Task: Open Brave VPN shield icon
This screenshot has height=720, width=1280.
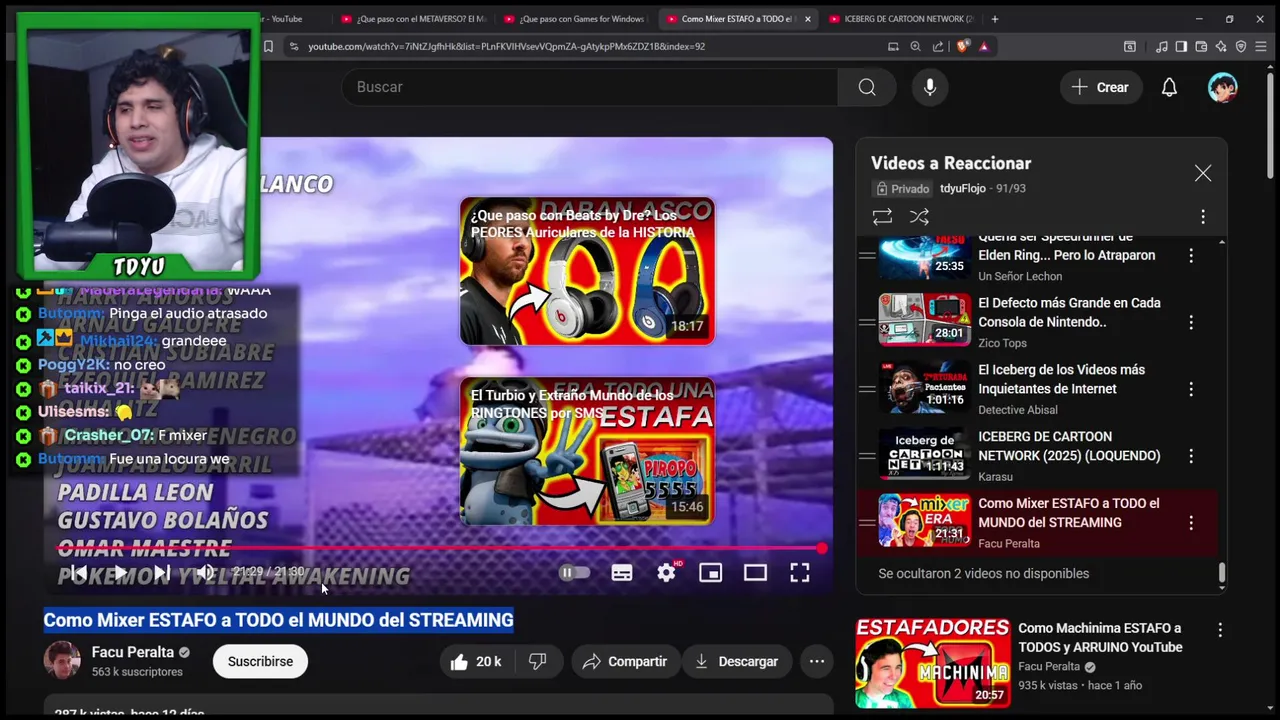Action: [x=1241, y=46]
